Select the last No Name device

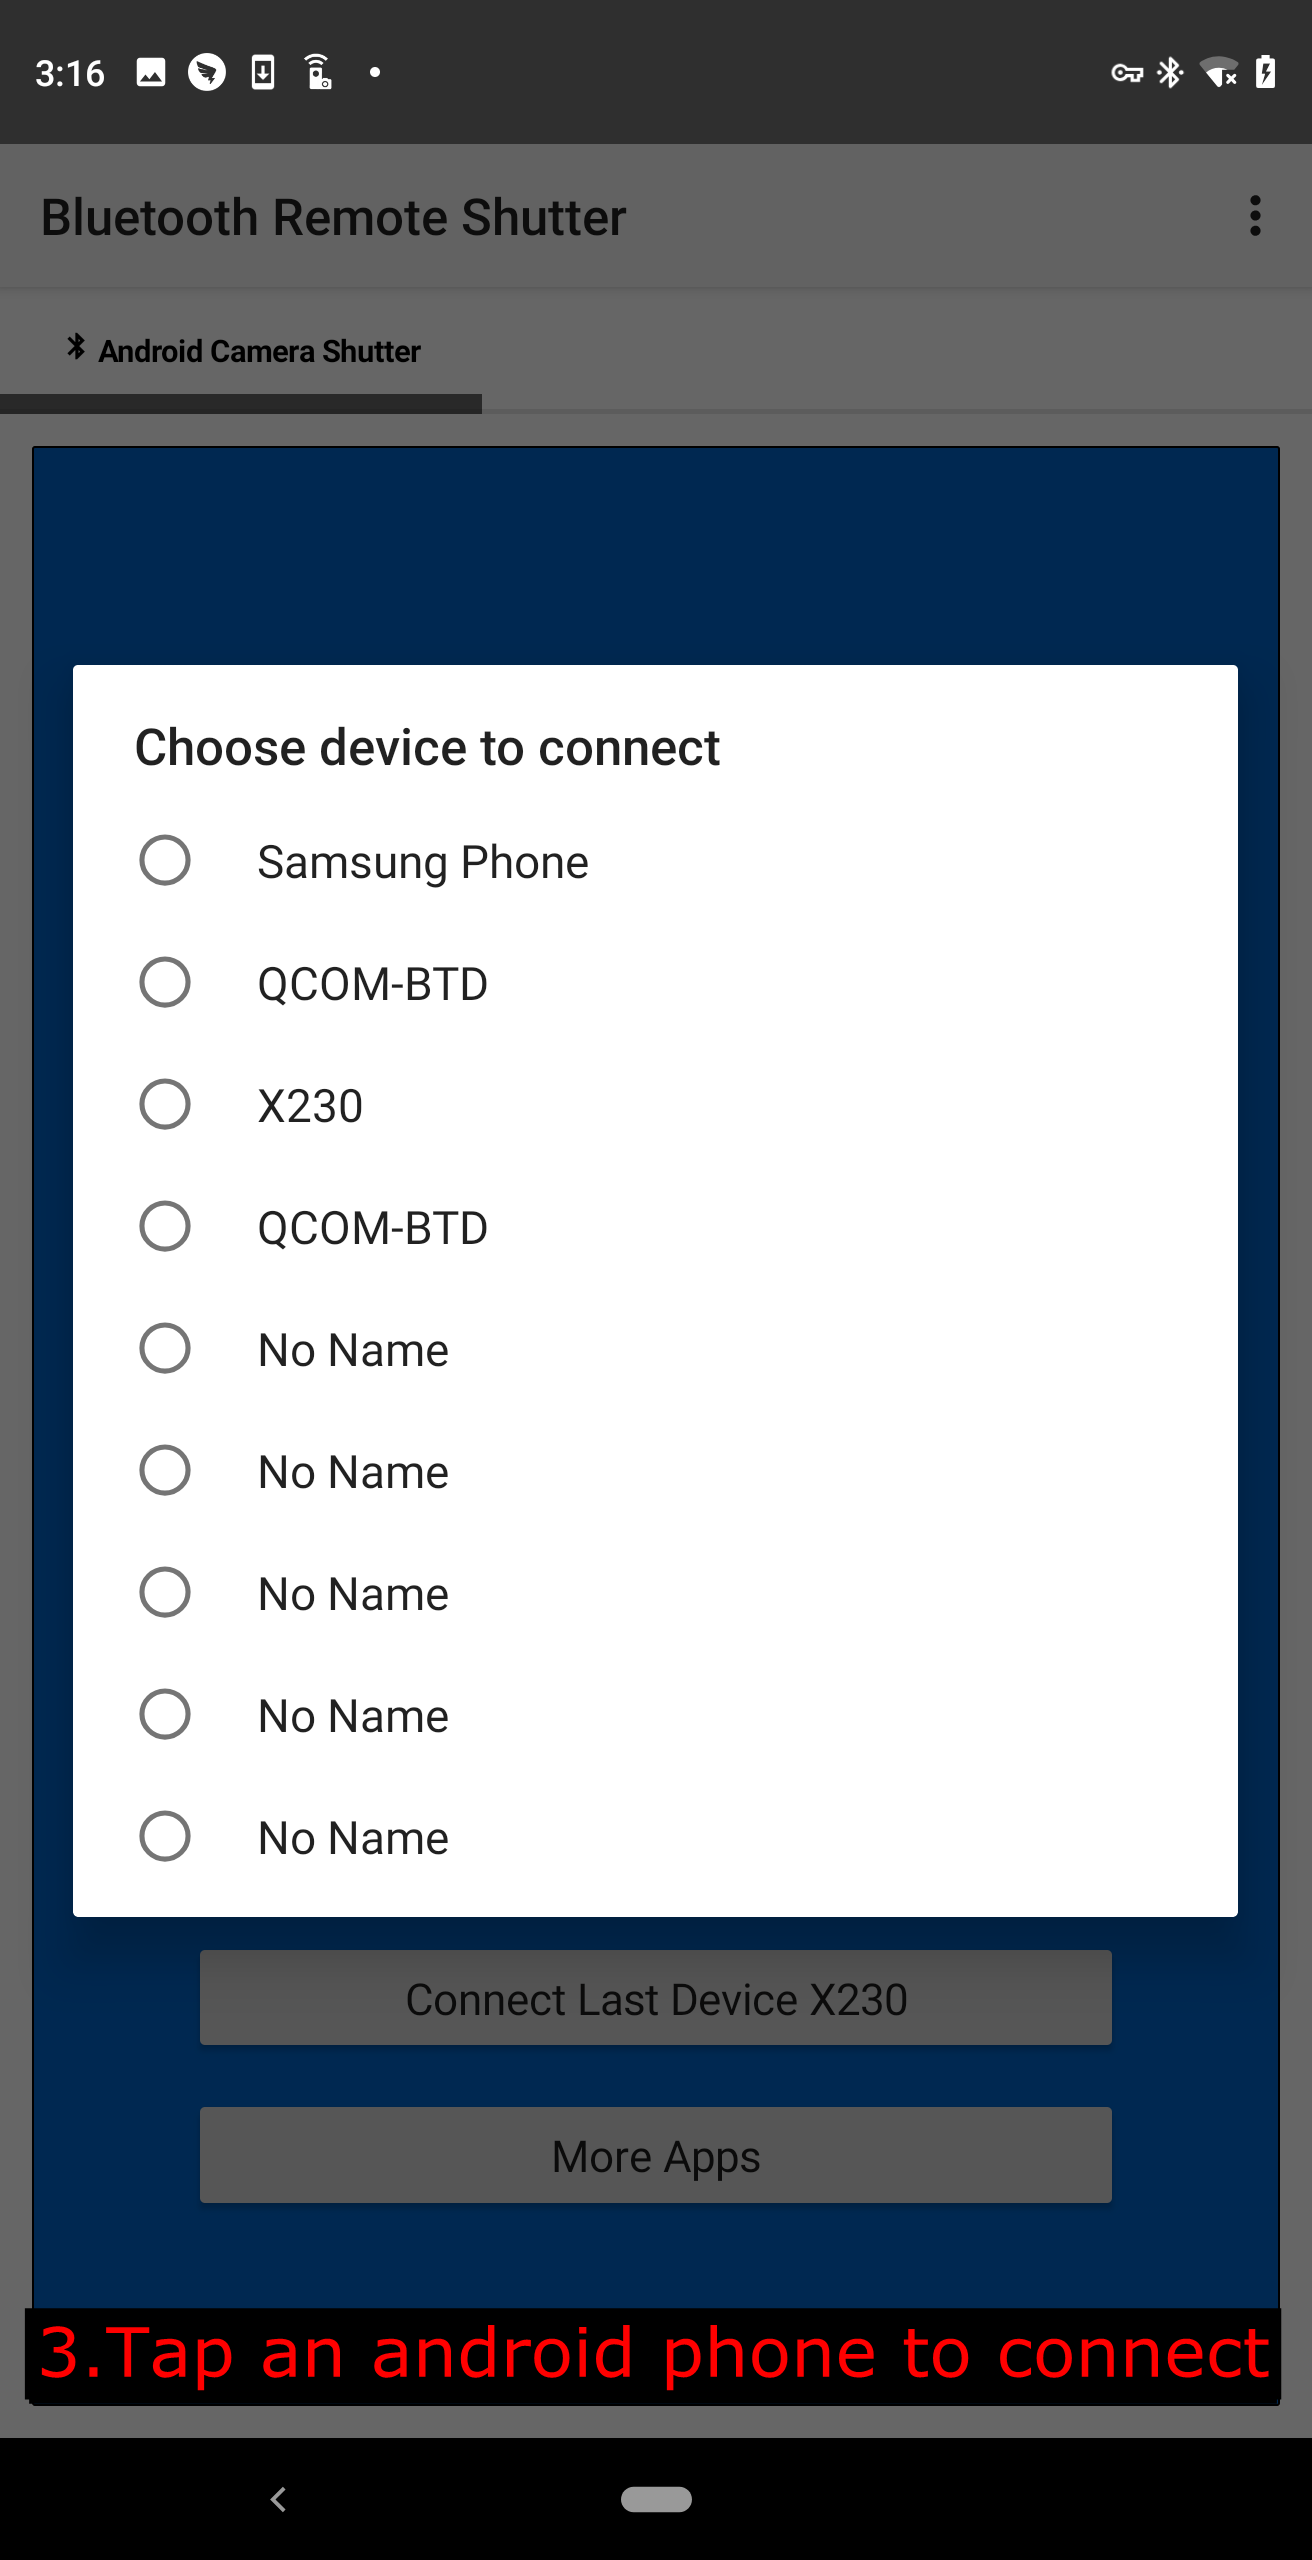165,1836
